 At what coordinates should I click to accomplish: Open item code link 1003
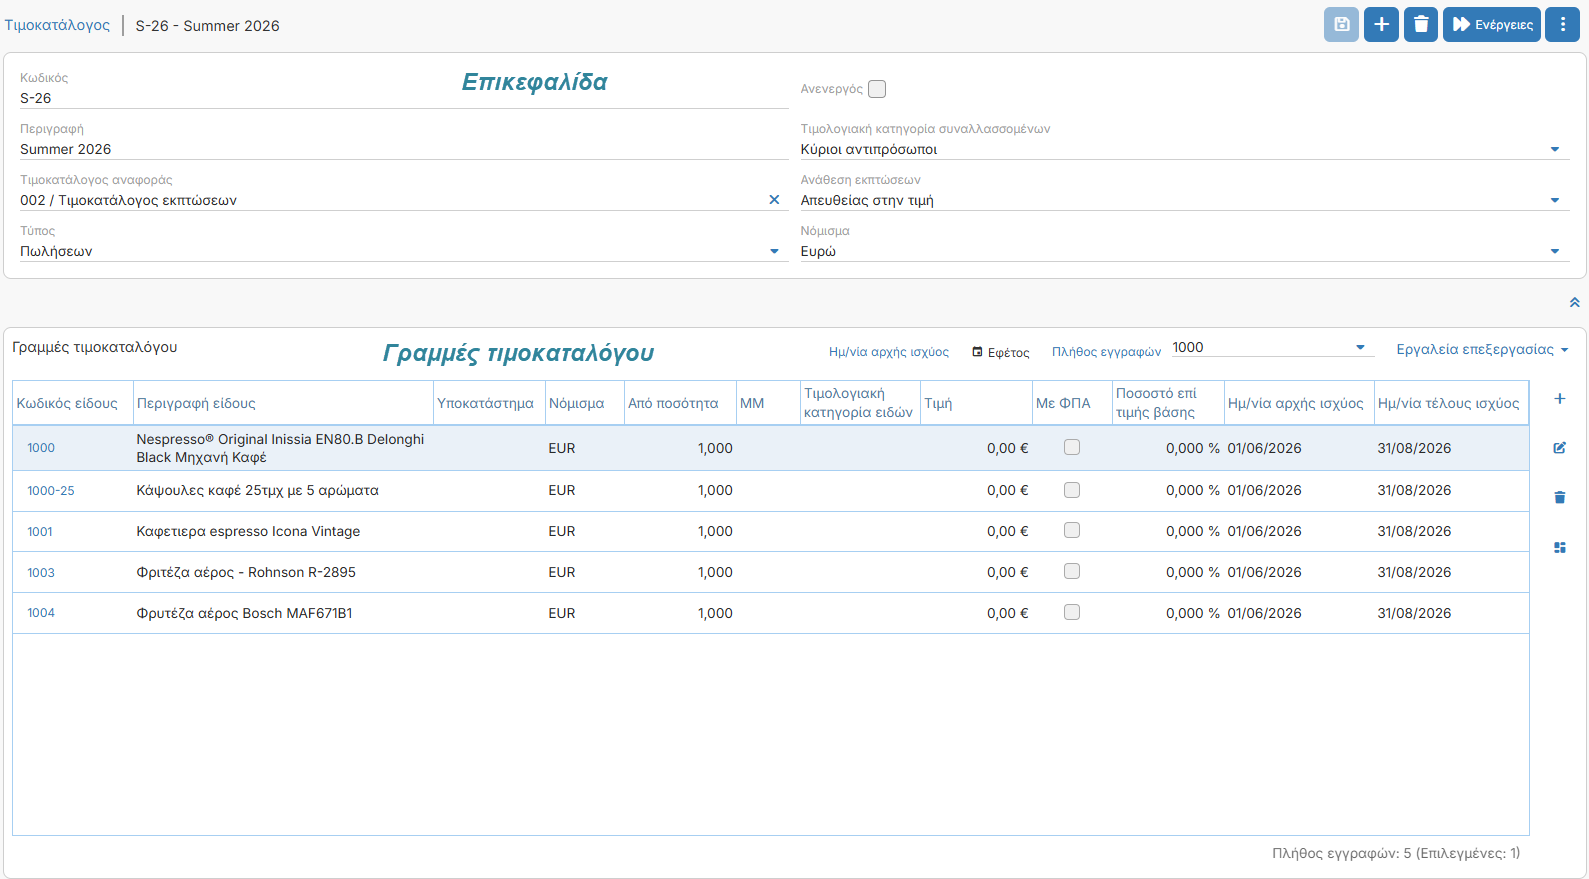[x=41, y=573]
